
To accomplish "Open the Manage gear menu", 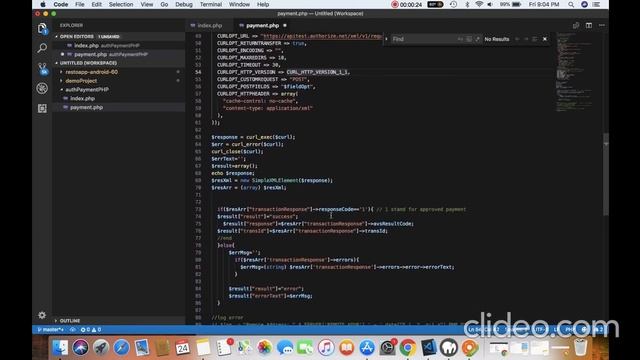I will pyautogui.click(x=42, y=315).
